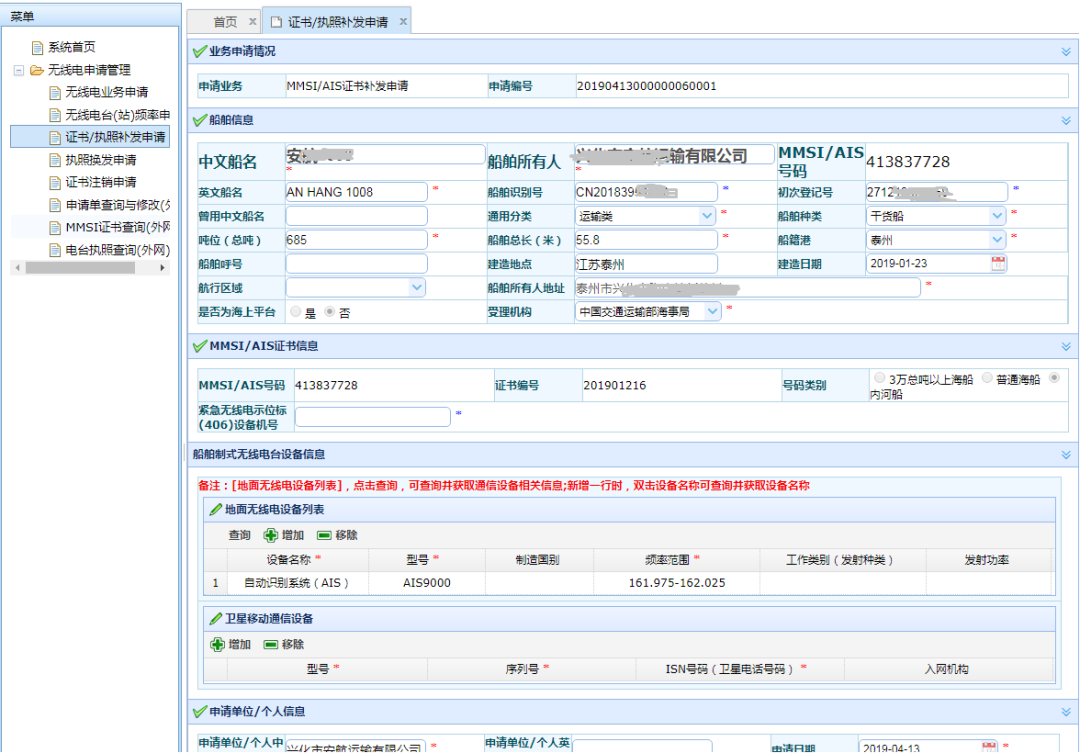Collapse the 业务申请情况 section
The image size is (1080, 753).
tap(1066, 52)
